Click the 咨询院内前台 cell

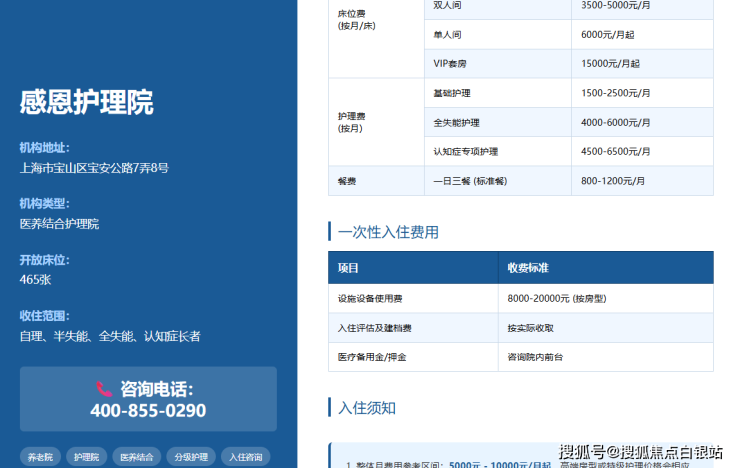(x=606, y=357)
